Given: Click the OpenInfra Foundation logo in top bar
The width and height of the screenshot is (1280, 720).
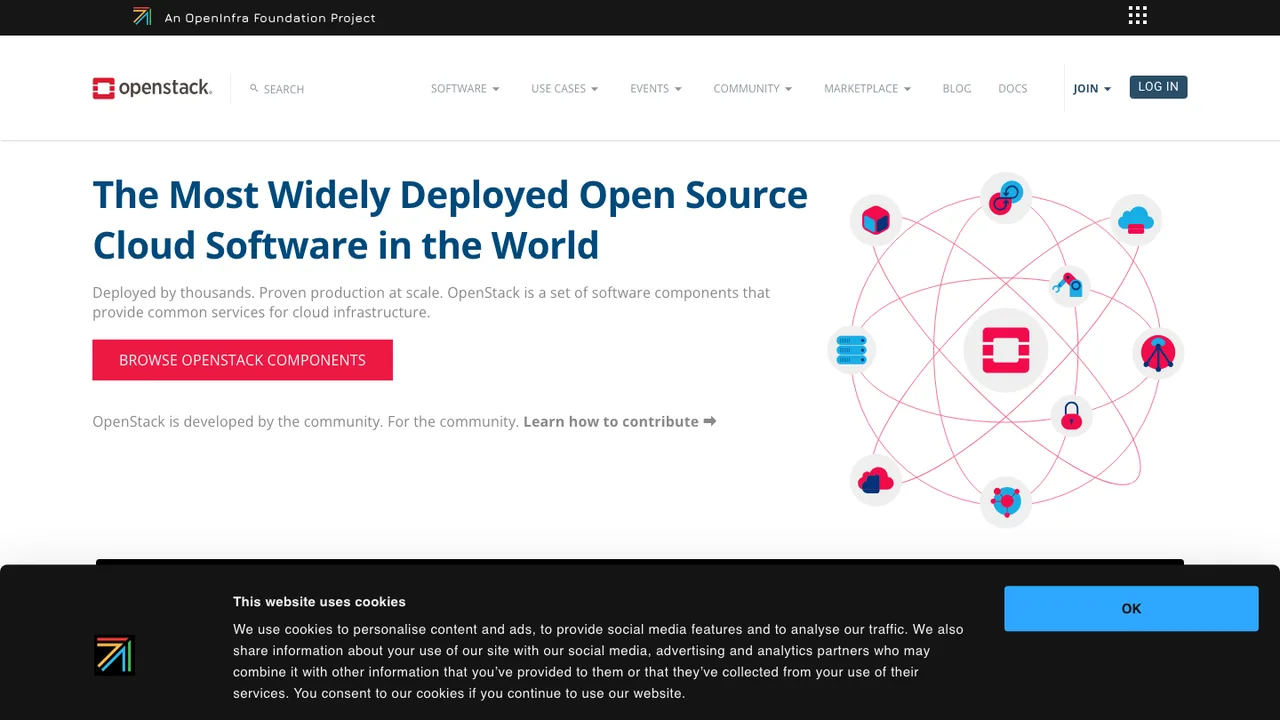Looking at the screenshot, I should tap(142, 16).
